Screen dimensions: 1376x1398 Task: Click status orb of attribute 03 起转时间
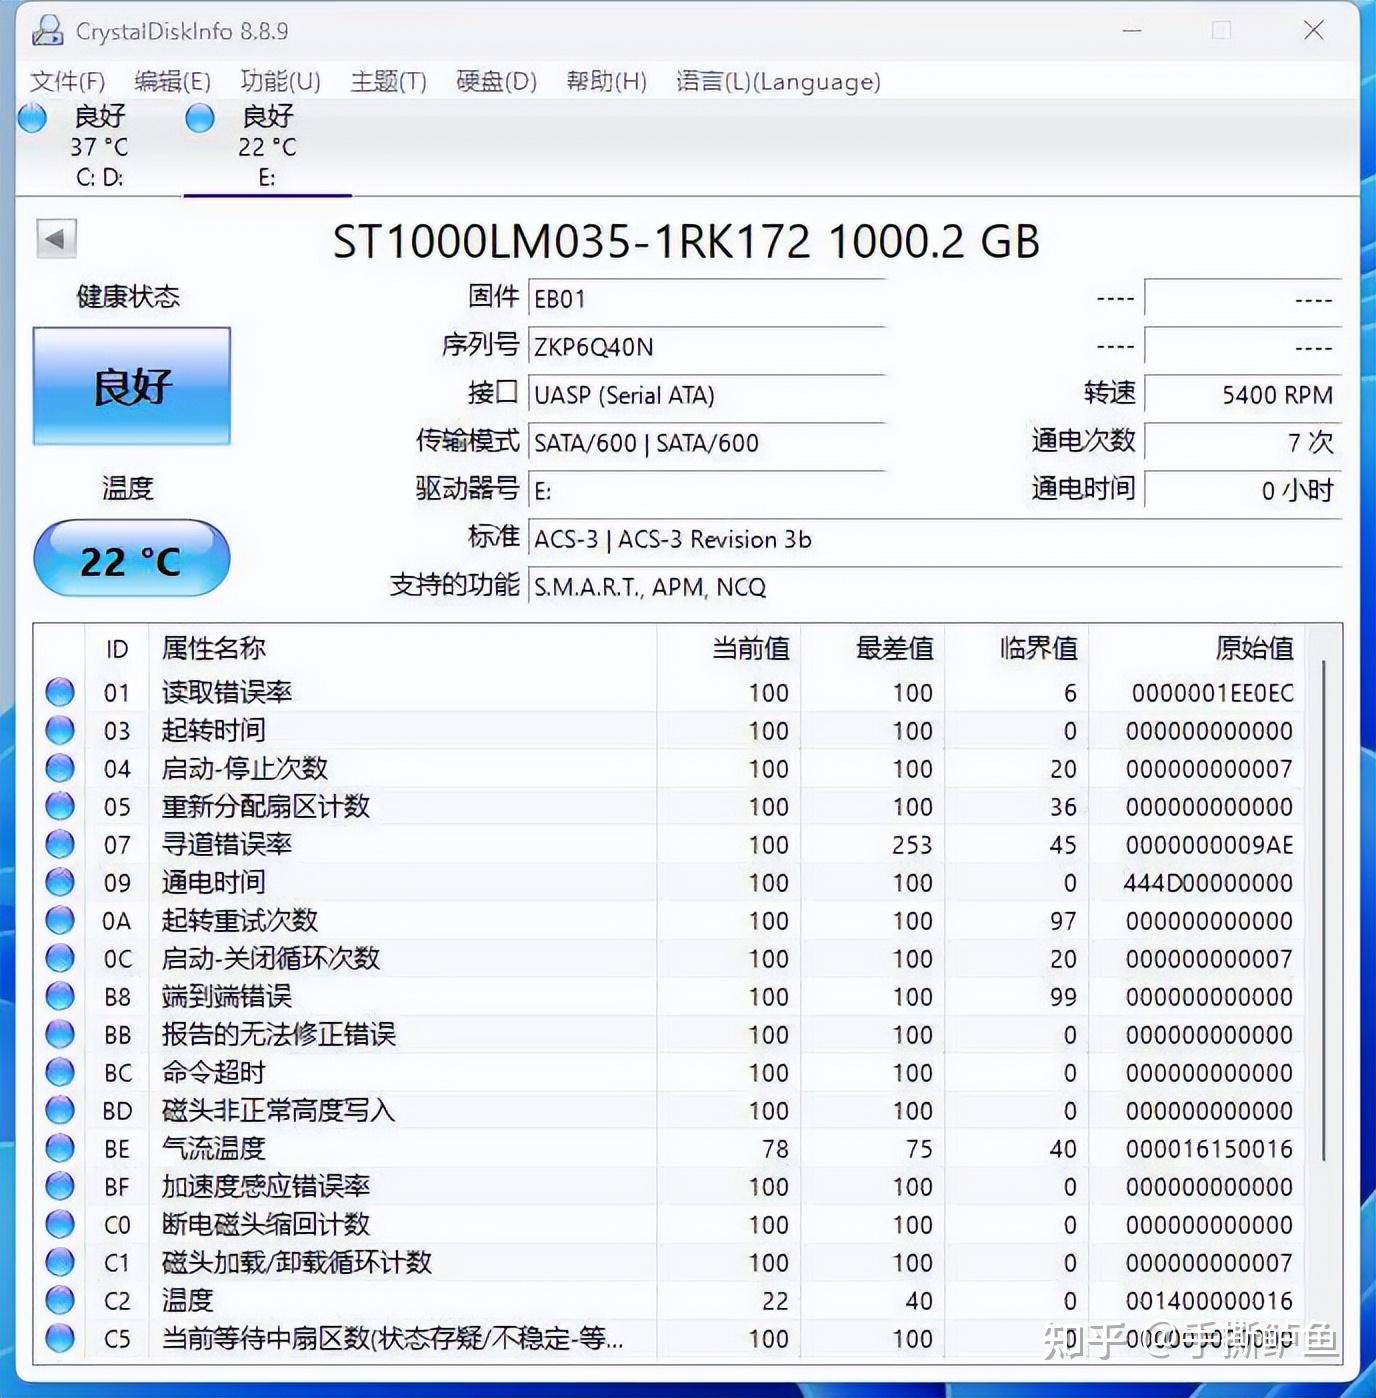pyautogui.click(x=60, y=730)
